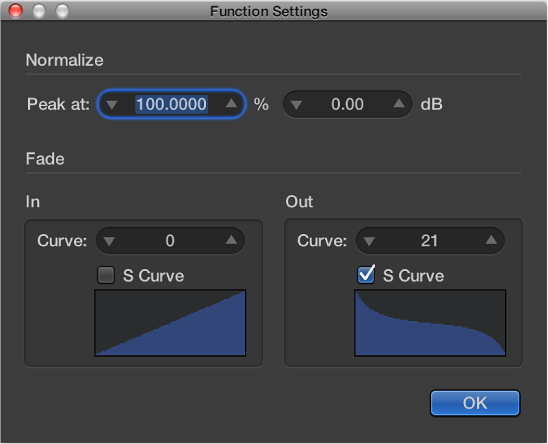Increase the Fade In curve value
548x444 pixels.
(231, 240)
